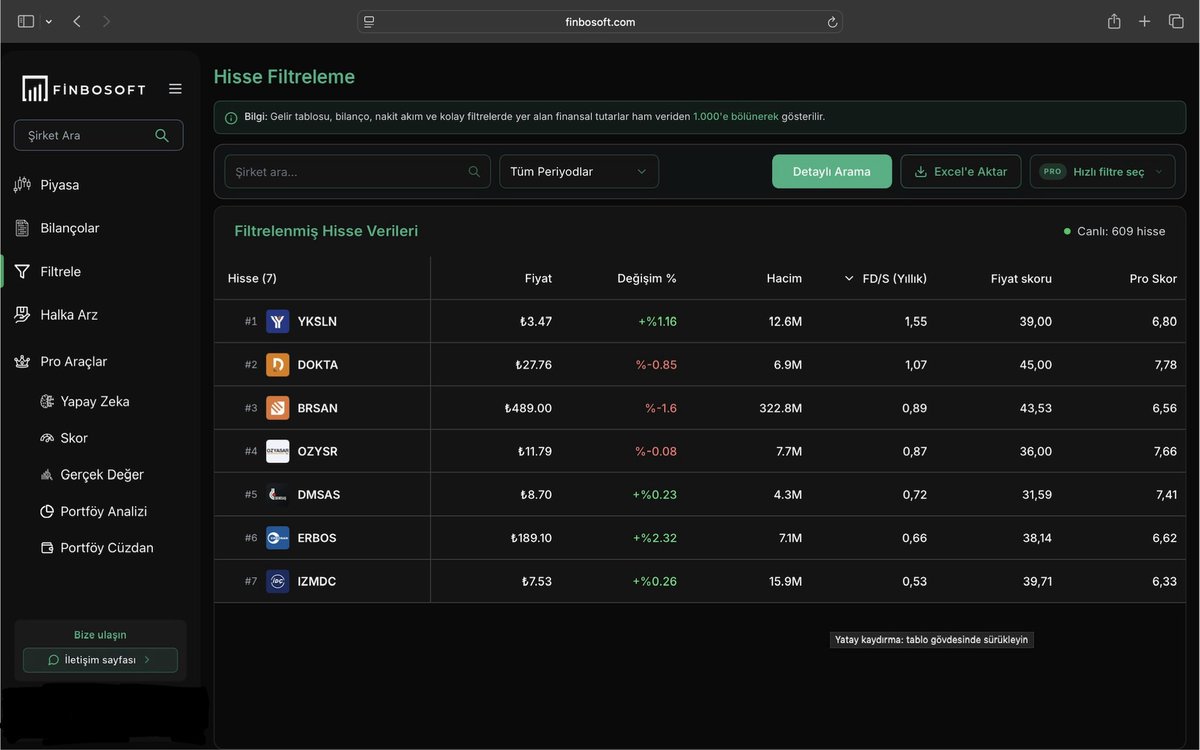The image size is (1200, 750).
Task: Open the ERBOS ticker name
Action: point(317,538)
